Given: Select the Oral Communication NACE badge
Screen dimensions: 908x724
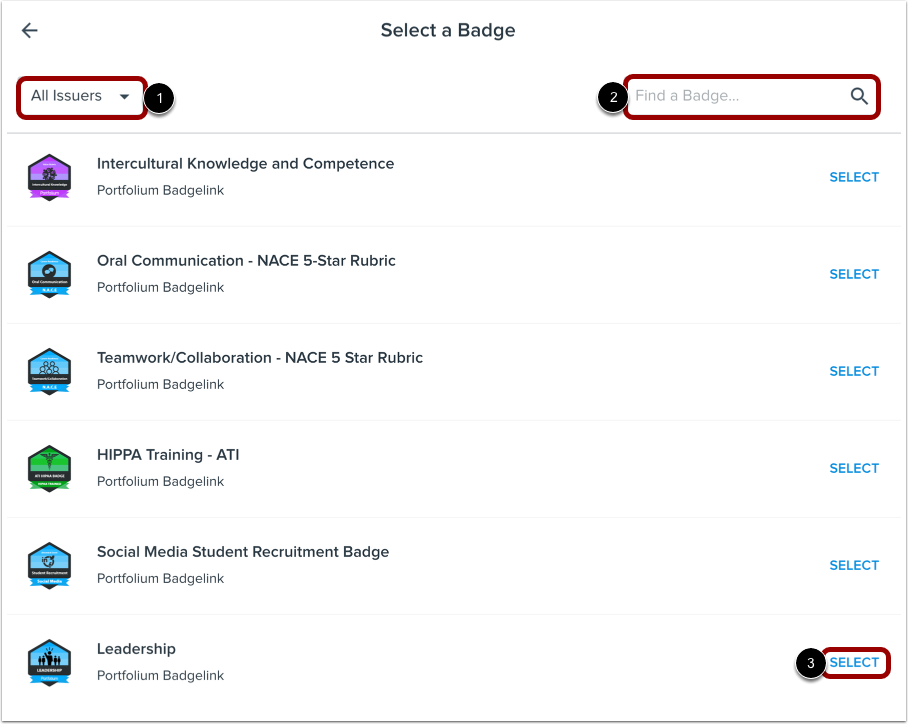Looking at the screenshot, I should (x=854, y=274).
